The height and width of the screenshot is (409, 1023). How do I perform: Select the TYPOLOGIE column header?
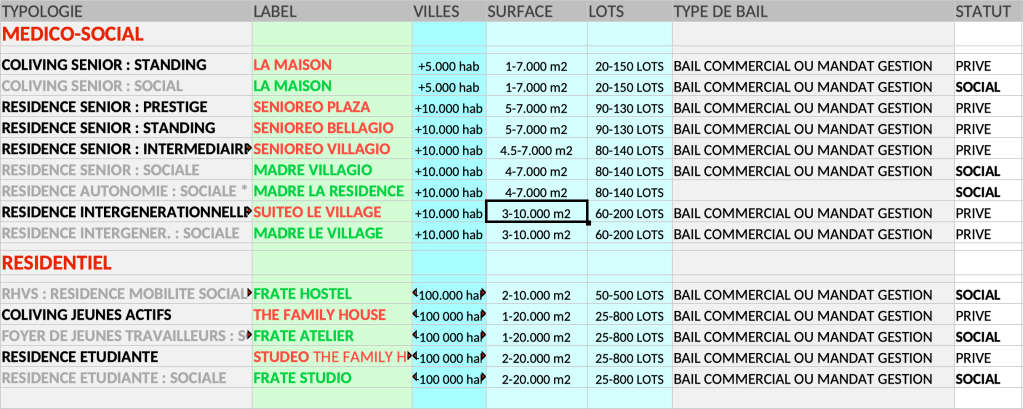pos(43,11)
